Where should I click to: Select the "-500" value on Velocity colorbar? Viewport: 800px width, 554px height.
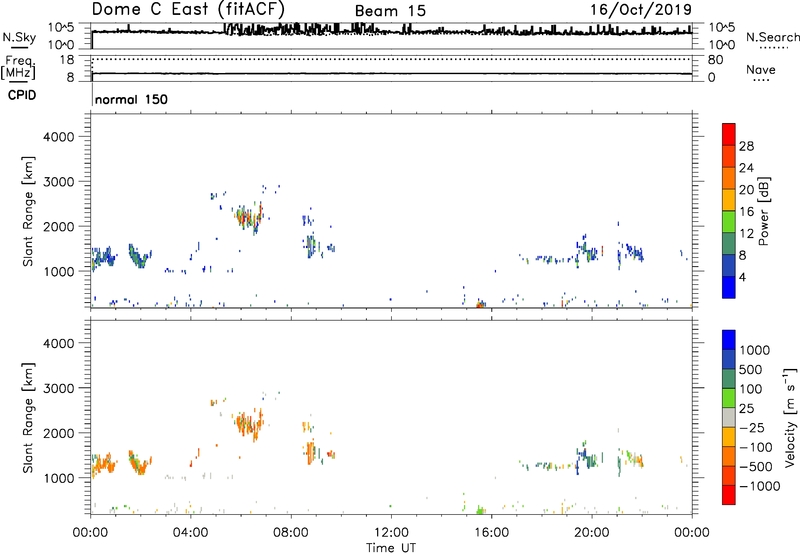[x=756, y=467]
